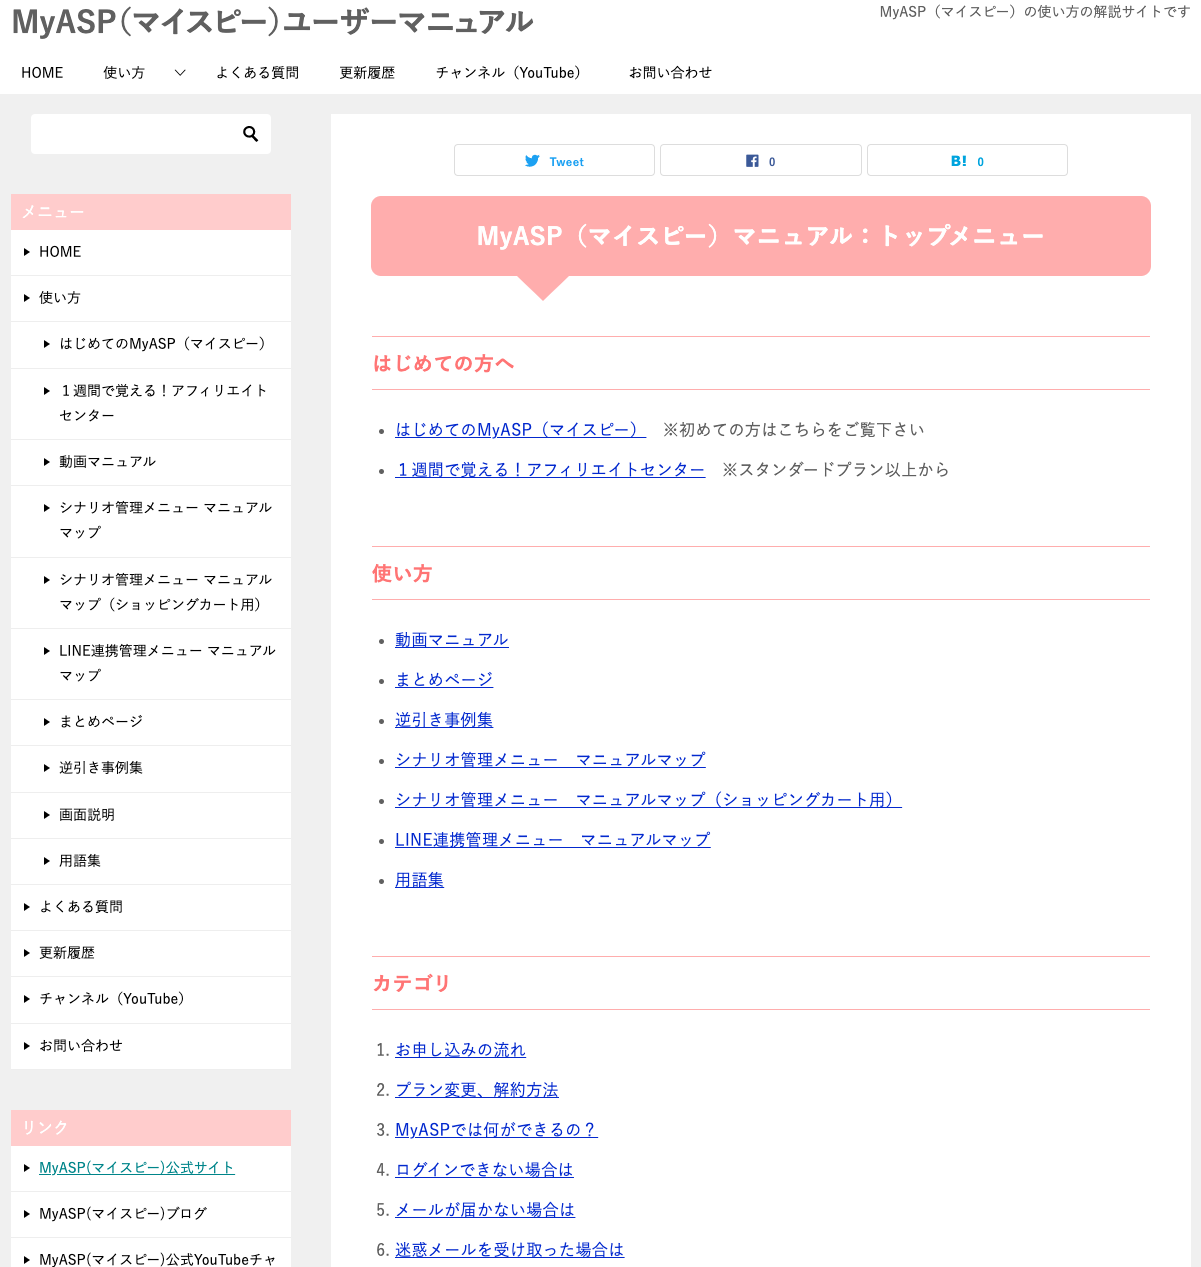
Task: Open よくある質問 in top navigation
Action: tap(257, 73)
